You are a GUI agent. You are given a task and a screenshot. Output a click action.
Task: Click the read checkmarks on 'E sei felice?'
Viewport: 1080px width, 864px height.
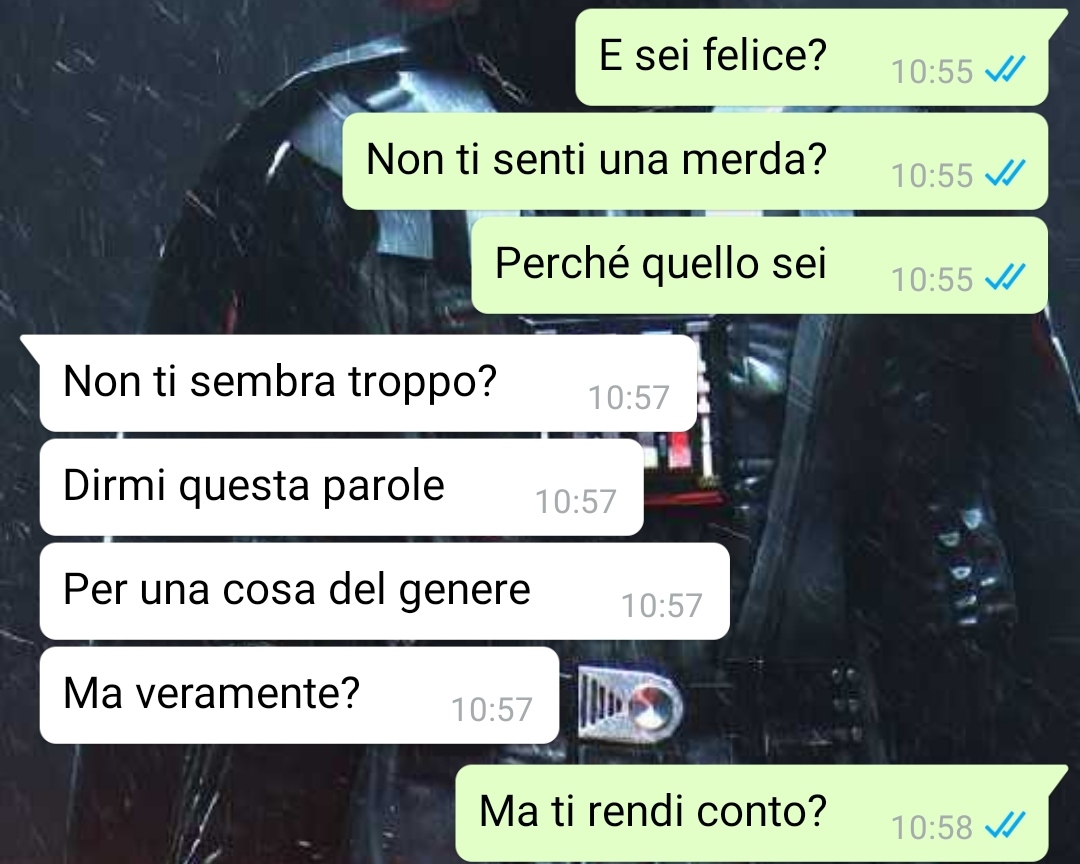click(x=1006, y=70)
